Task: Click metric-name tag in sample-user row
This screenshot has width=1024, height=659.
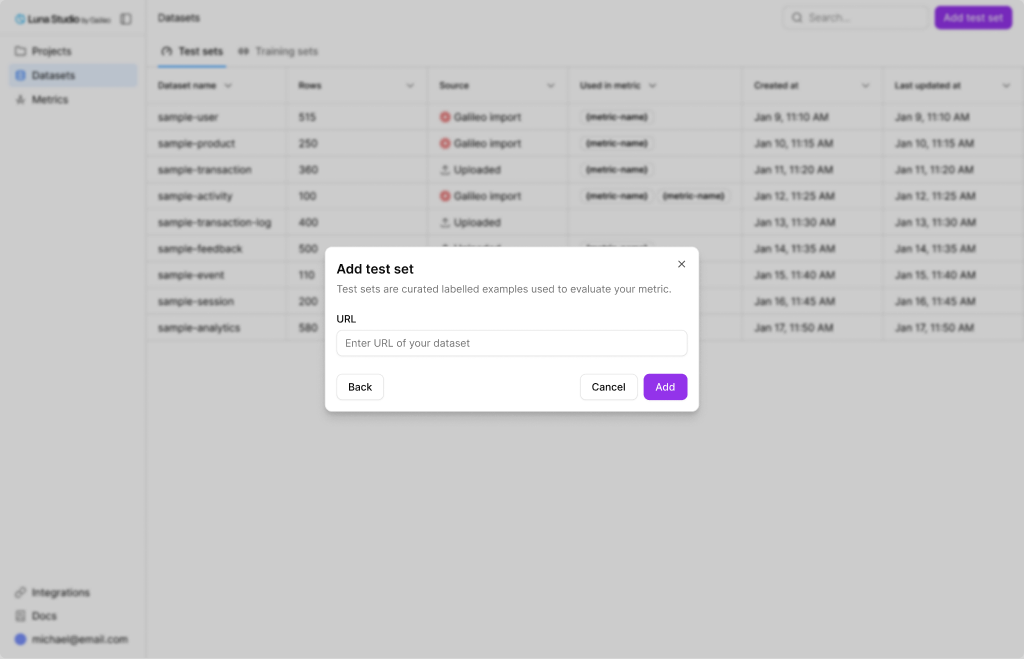Action: tap(616, 117)
